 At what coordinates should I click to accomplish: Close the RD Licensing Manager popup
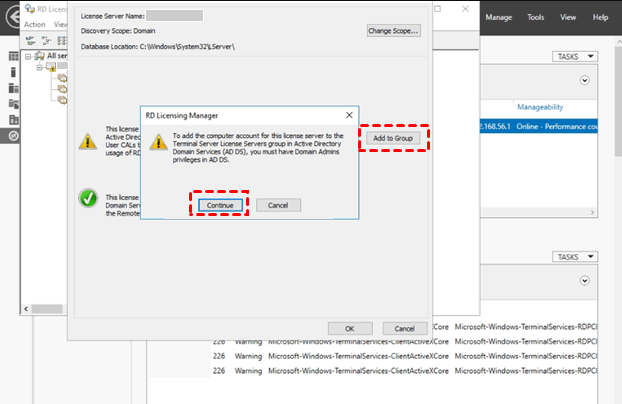[x=349, y=115]
